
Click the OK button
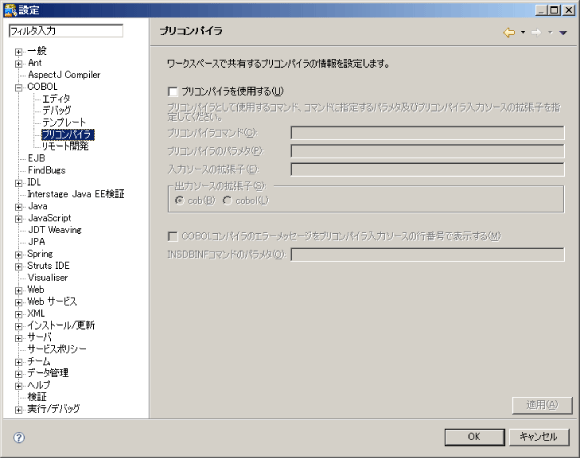pyautogui.click(x=475, y=437)
